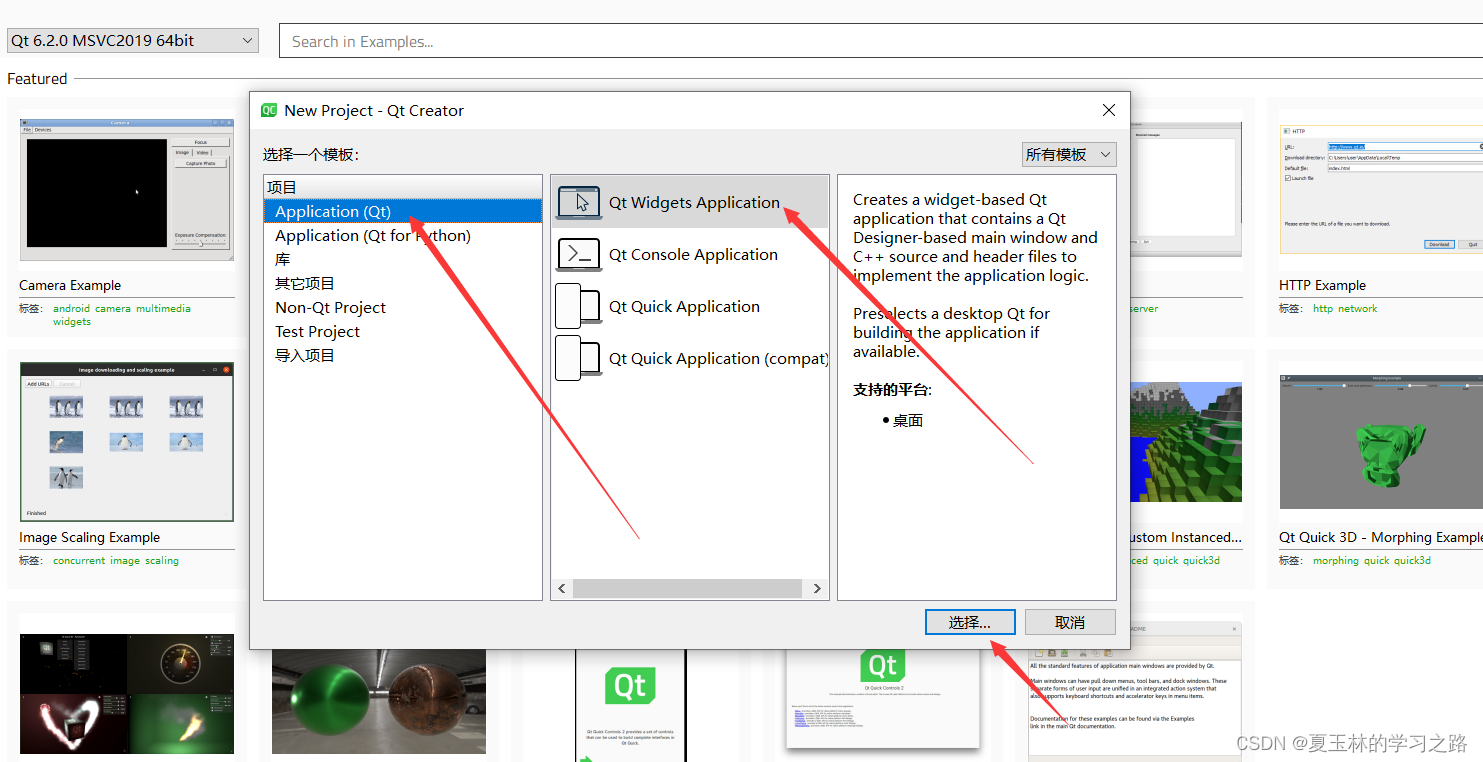Click the http tag under HTTP Example
The height and width of the screenshot is (762, 1483).
point(1323,309)
